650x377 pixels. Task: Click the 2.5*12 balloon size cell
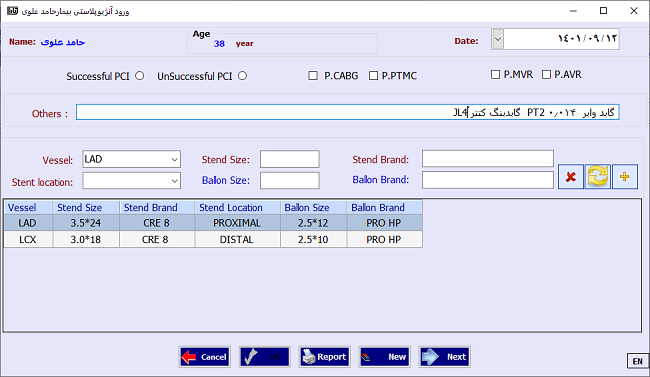(313, 223)
